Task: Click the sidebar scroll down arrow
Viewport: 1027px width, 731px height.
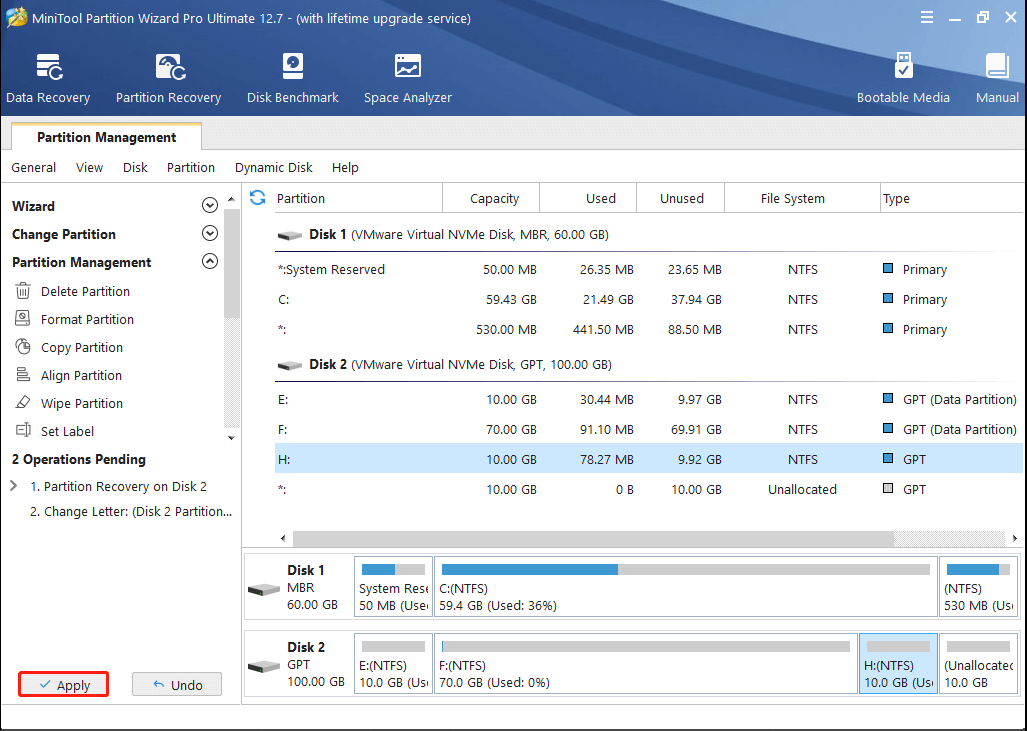Action: click(231, 438)
